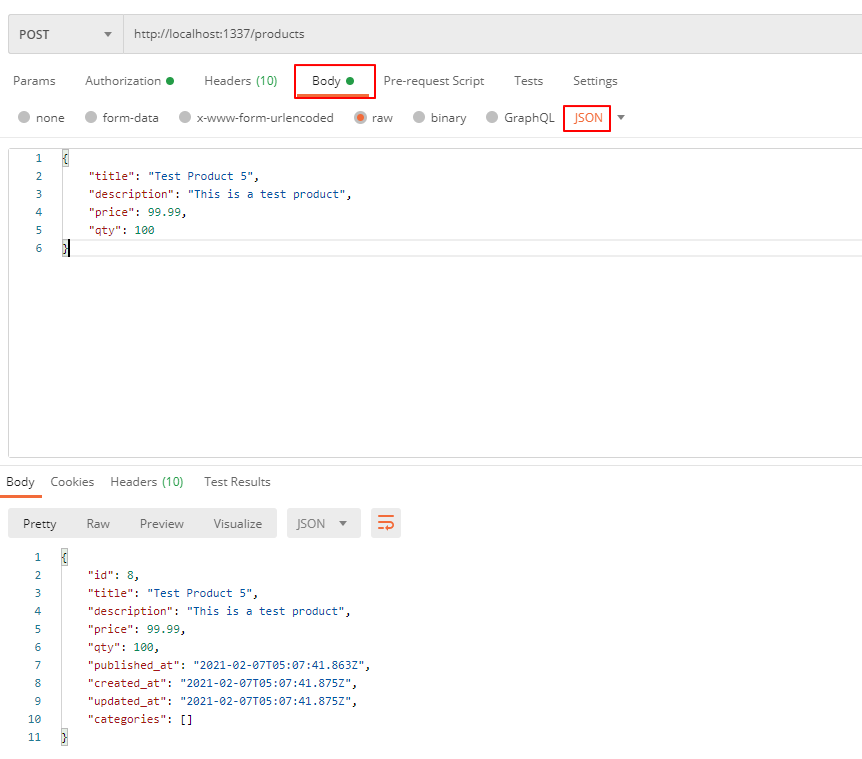Switch to the Params tab
The image size is (862, 759).
(x=34, y=81)
